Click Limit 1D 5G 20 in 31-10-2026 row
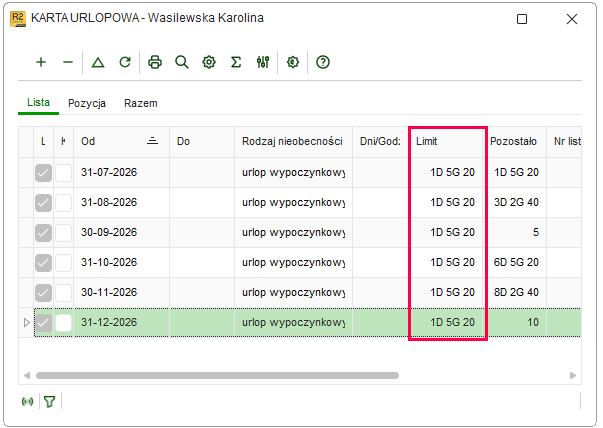Viewport: 603px width, 428px height. coord(452,262)
